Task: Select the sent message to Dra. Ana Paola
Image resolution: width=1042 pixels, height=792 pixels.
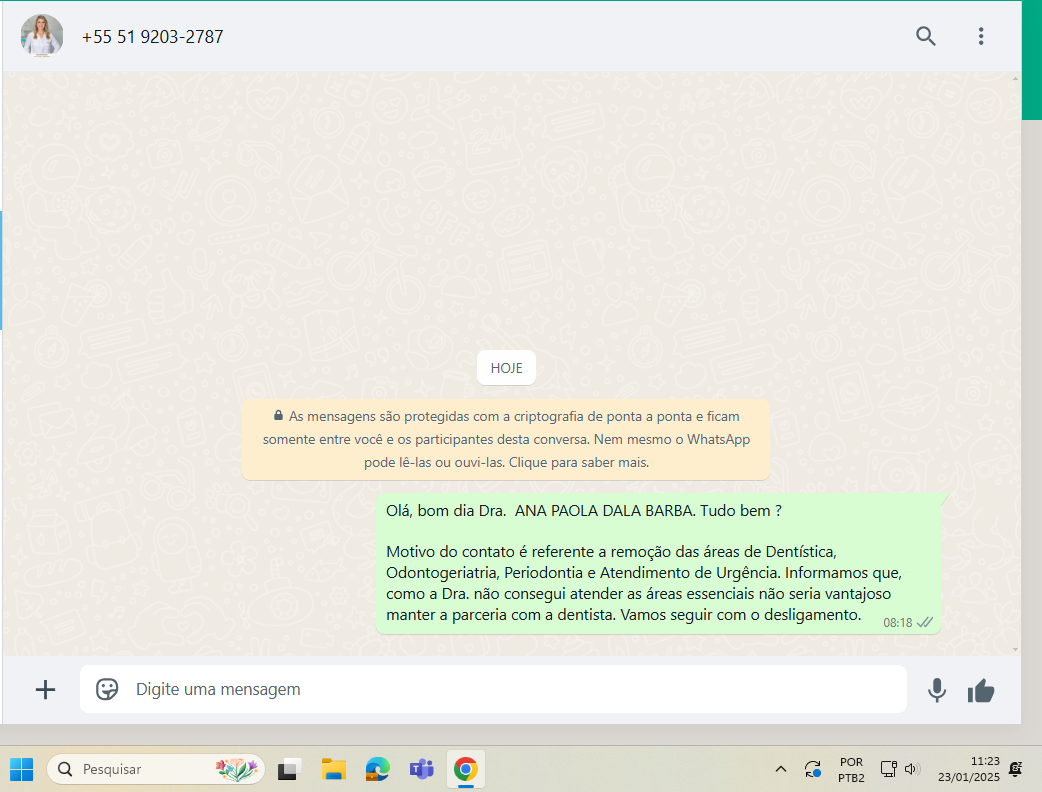Action: click(x=658, y=563)
